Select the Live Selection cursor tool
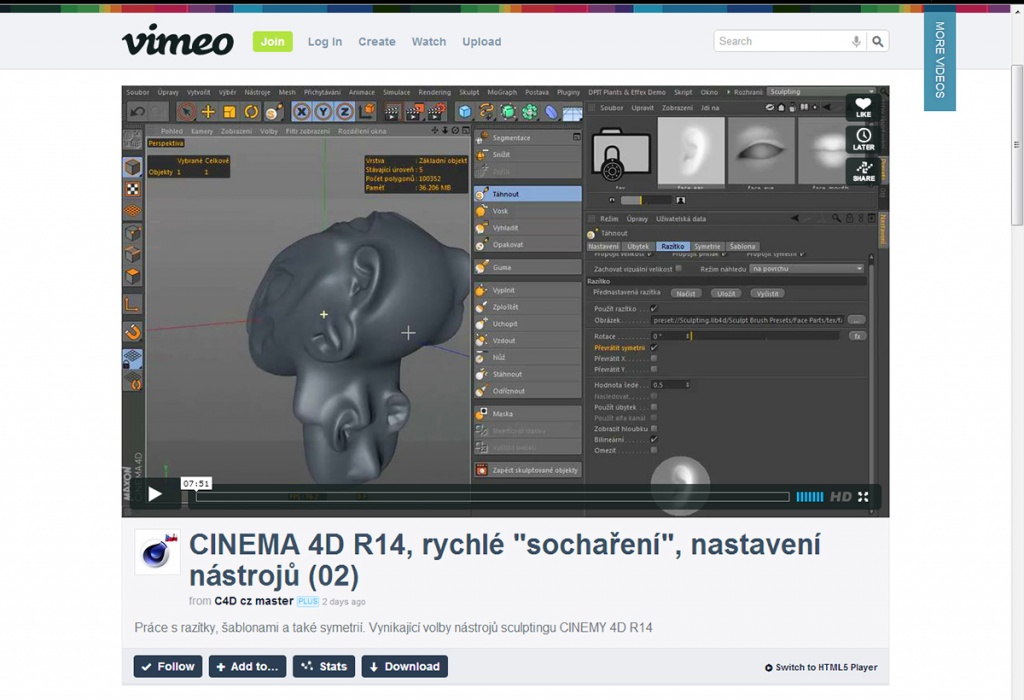This screenshot has width=1024, height=700. pyautogui.click(x=186, y=112)
